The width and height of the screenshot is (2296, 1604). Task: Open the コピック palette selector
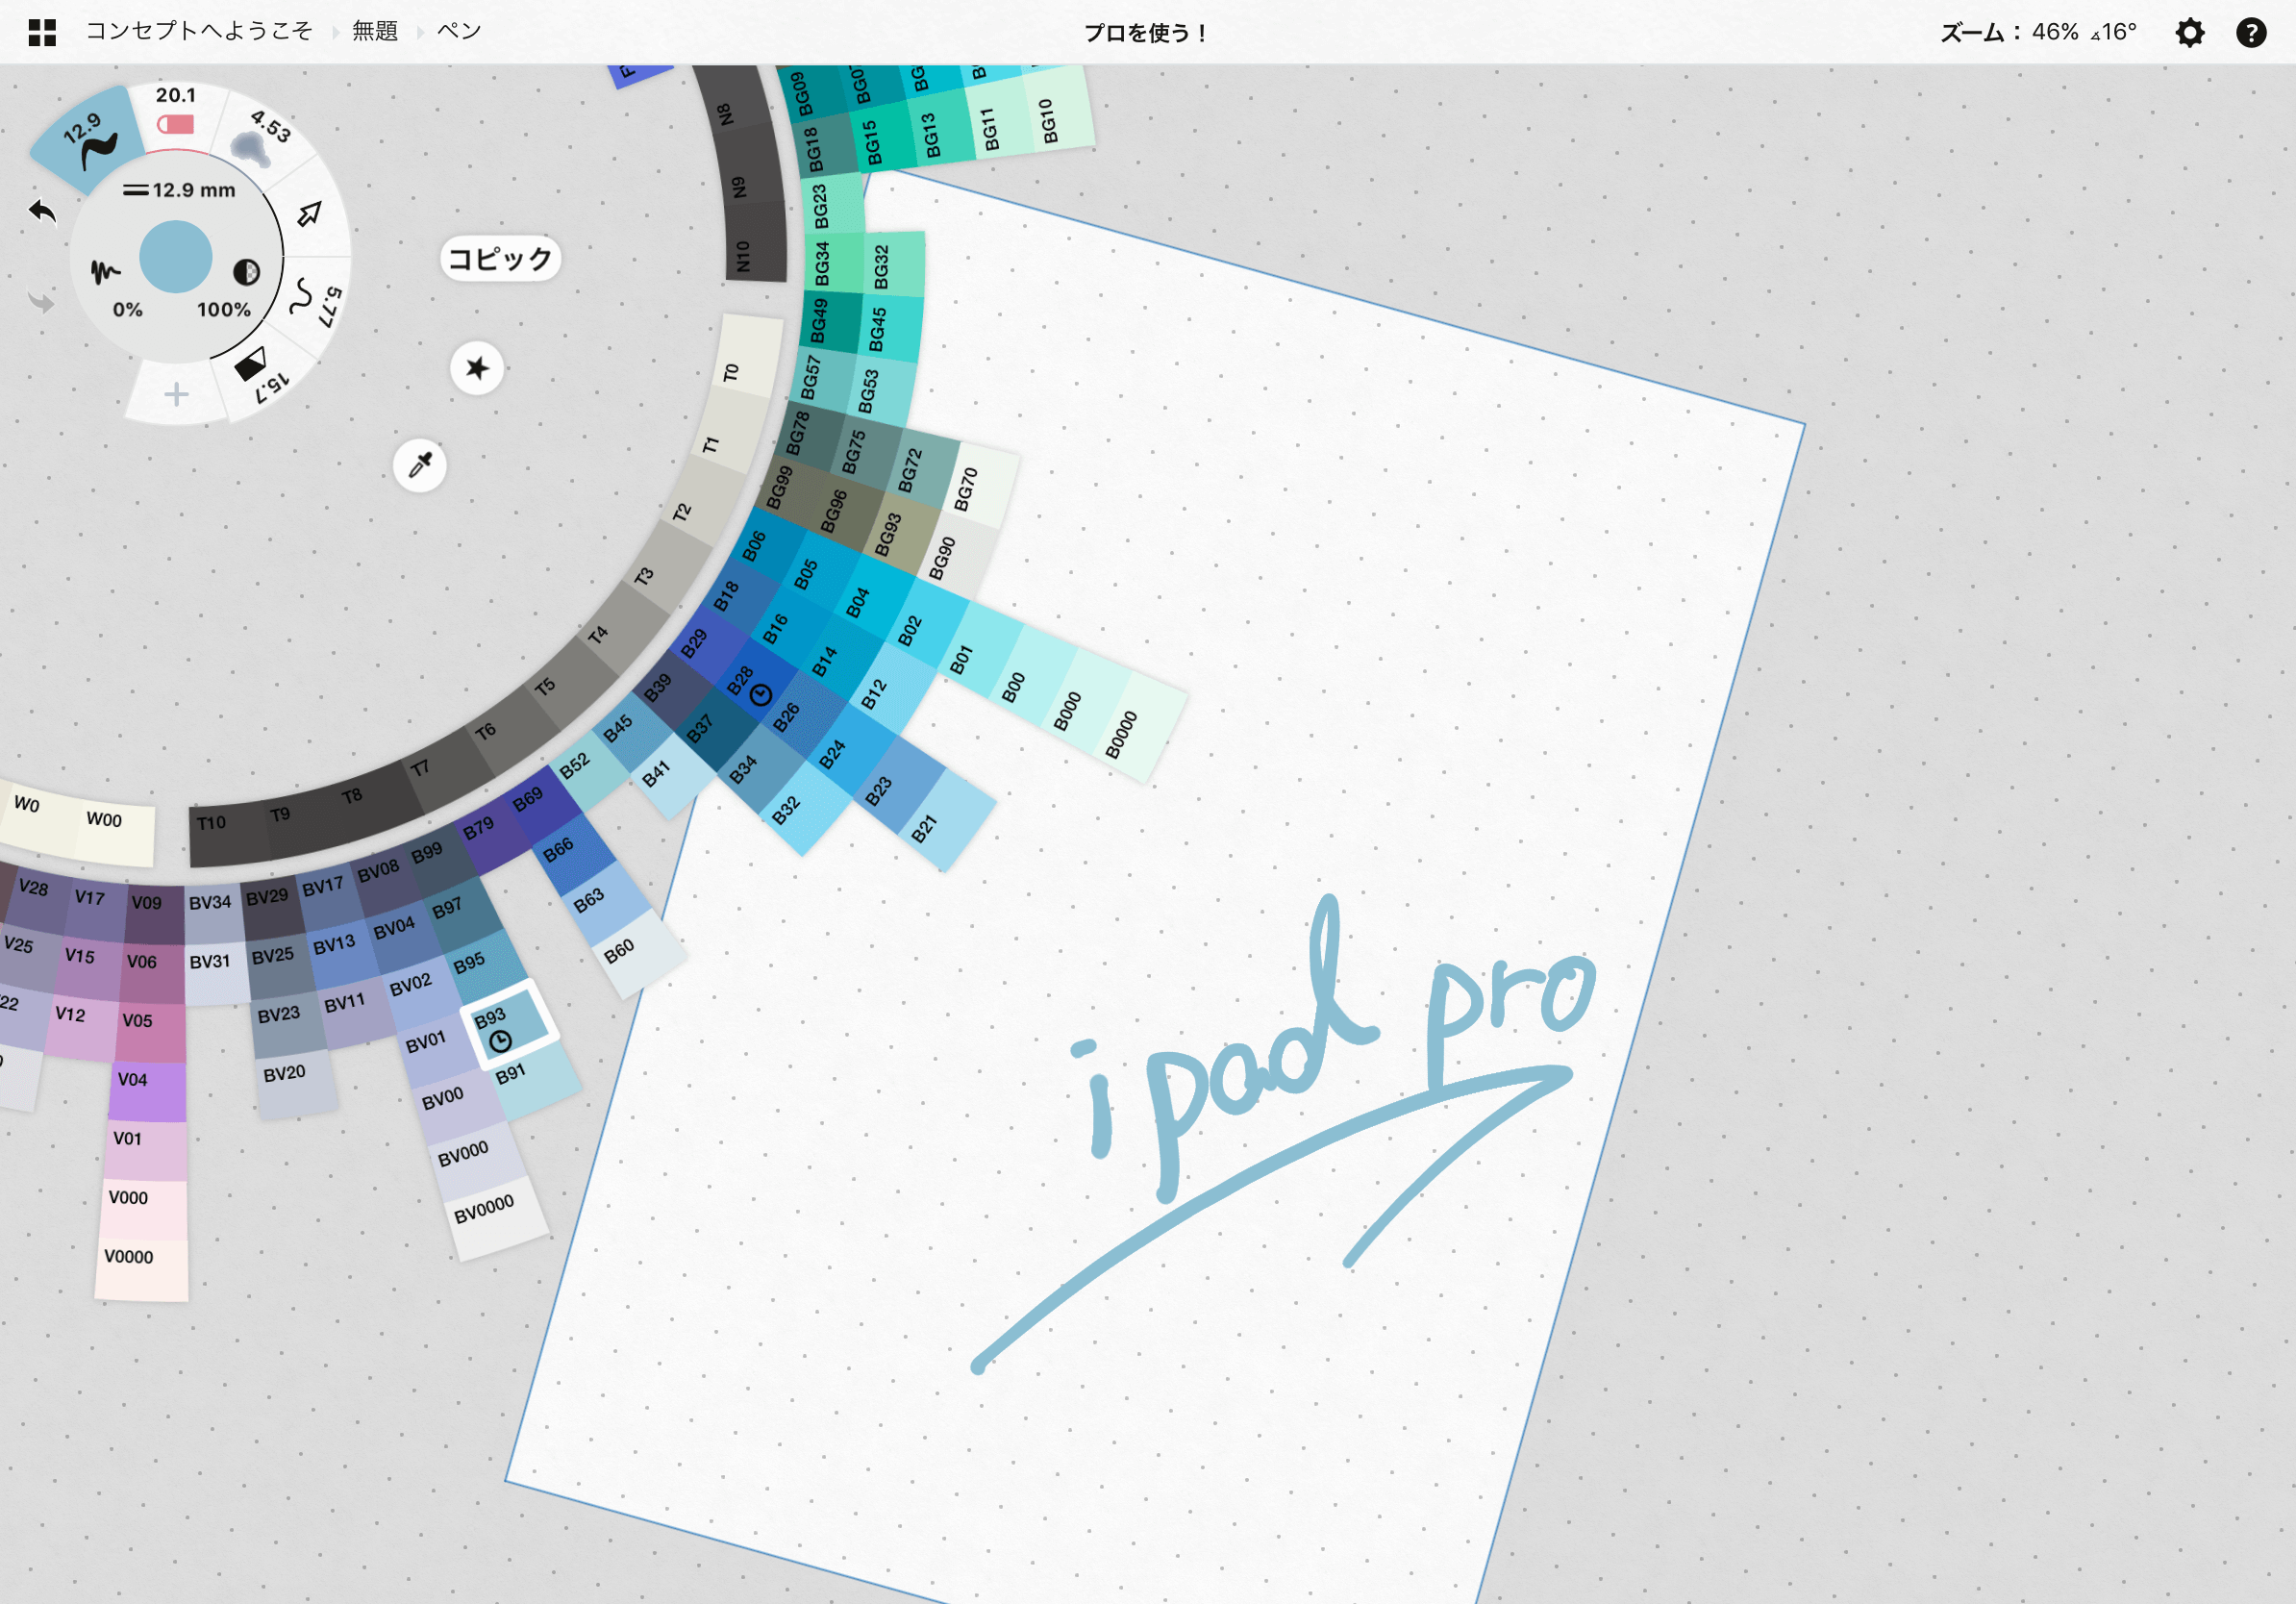click(x=500, y=259)
